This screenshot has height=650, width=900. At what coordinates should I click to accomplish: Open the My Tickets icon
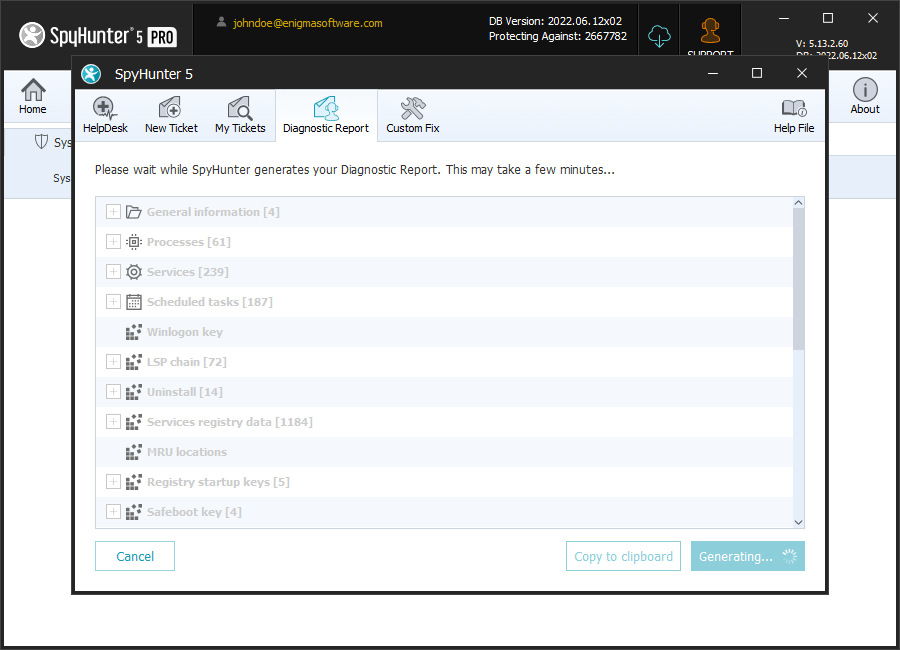pos(240,108)
